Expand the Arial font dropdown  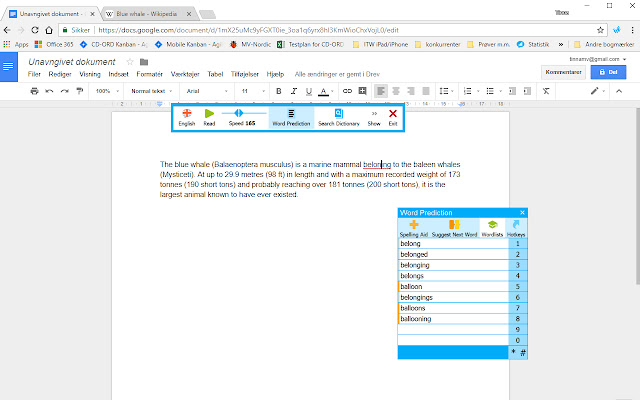point(204,91)
